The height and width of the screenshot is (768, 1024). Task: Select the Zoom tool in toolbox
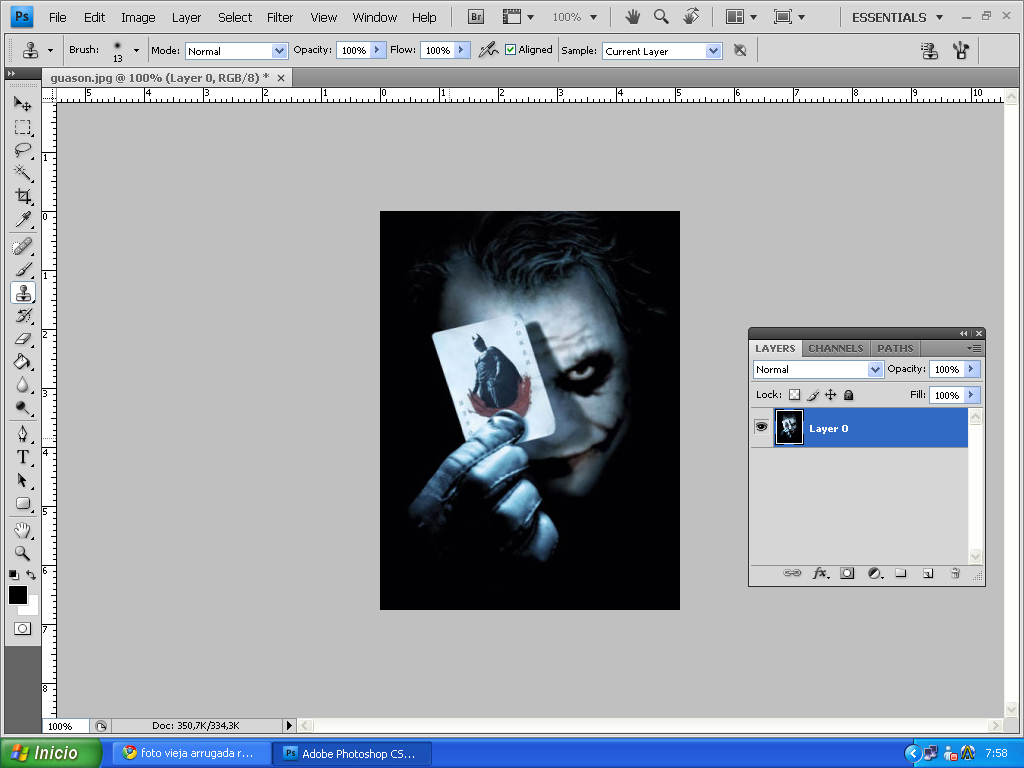22,553
